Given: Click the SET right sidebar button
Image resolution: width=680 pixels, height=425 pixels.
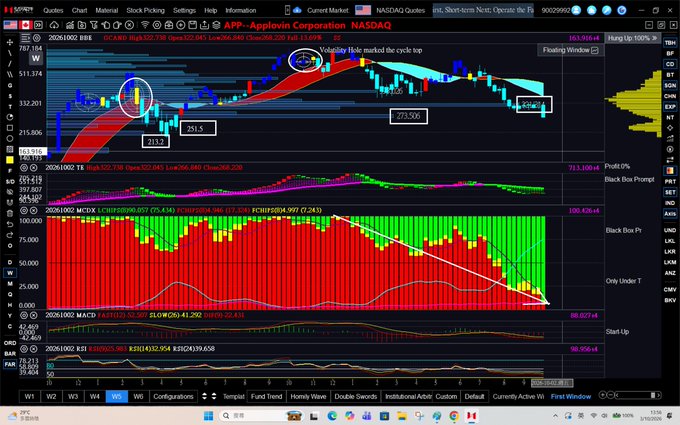Looking at the screenshot, I should click(x=670, y=192).
